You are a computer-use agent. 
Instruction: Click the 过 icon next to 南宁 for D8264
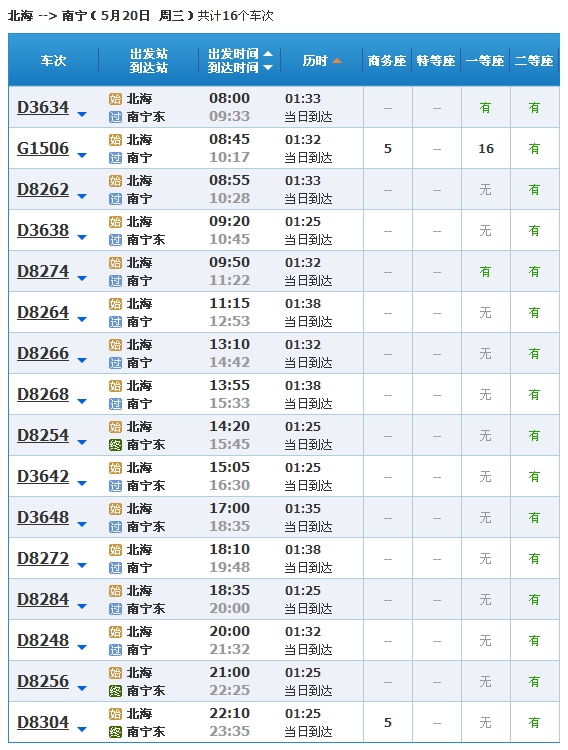pos(115,322)
